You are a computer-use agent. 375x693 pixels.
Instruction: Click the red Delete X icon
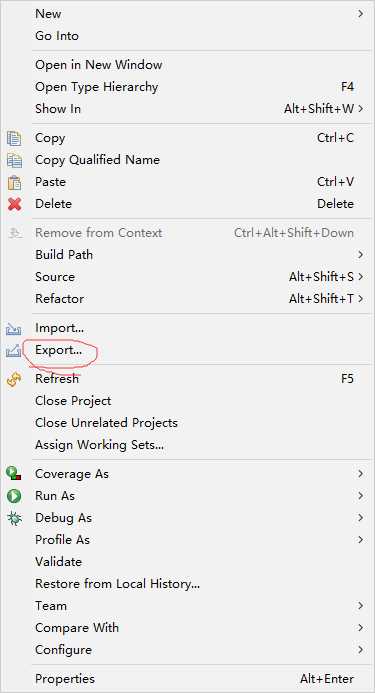[x=14, y=204]
